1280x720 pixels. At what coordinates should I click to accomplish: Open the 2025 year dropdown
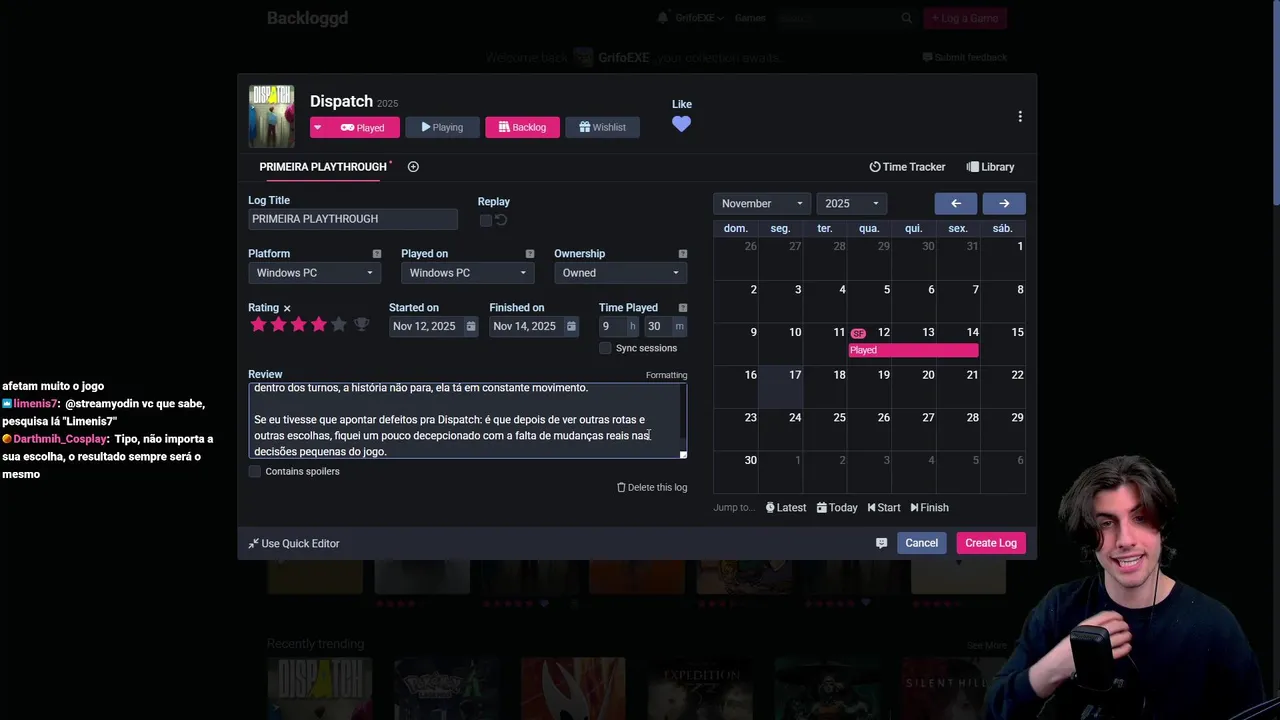click(x=851, y=203)
